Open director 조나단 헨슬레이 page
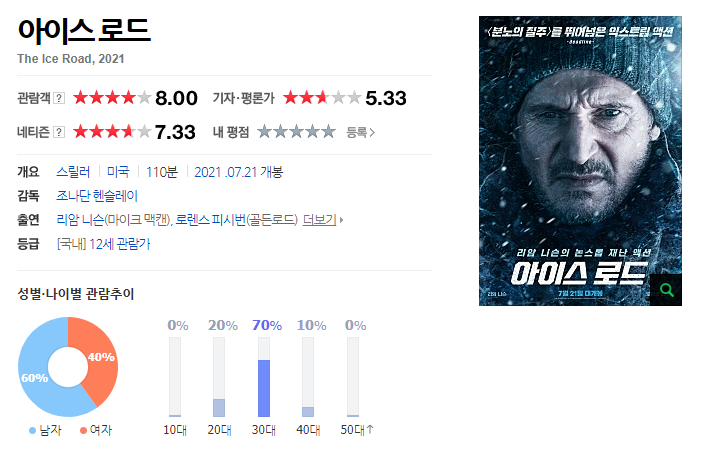Image resolution: width=701 pixels, height=450 pixels. pyautogui.click(x=97, y=196)
